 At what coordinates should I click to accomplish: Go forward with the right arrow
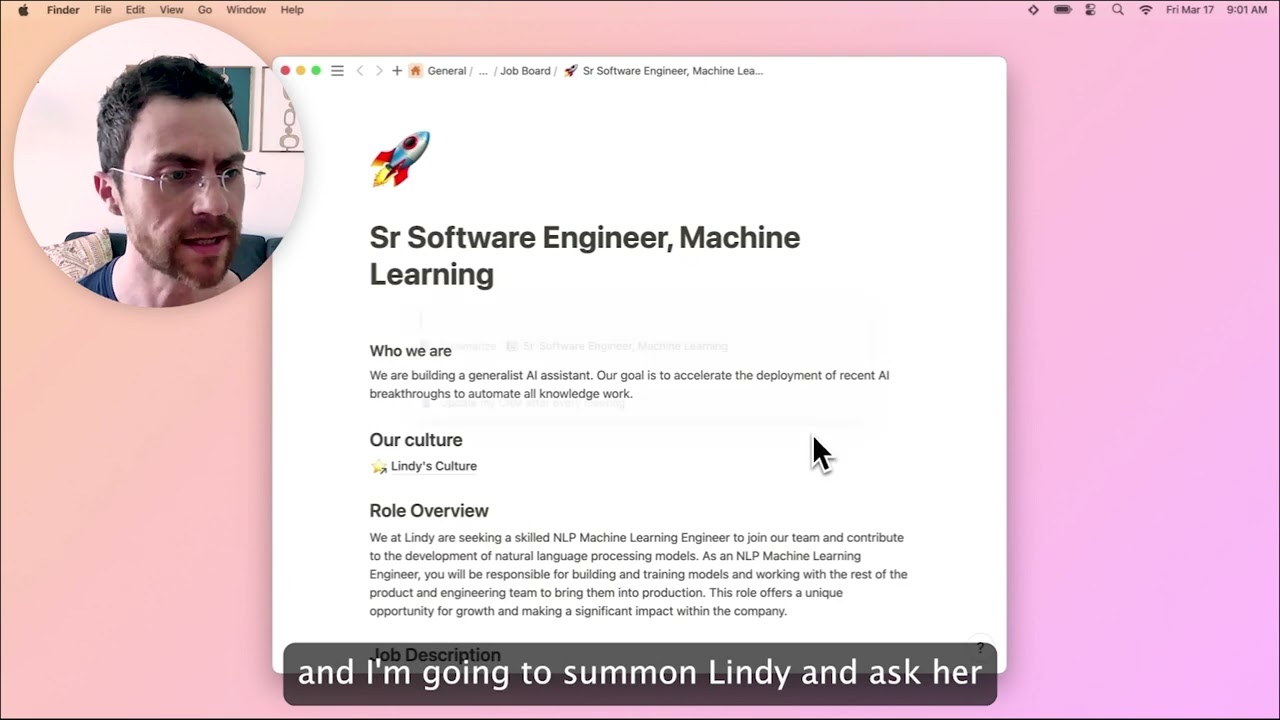pyautogui.click(x=379, y=71)
